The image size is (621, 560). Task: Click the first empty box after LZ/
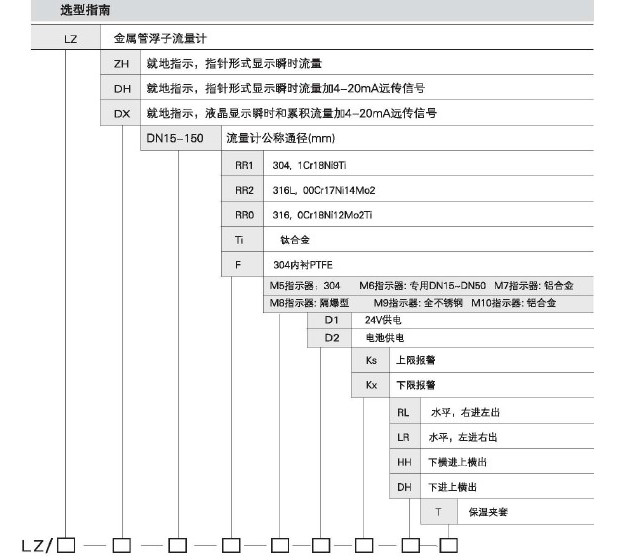click(67, 545)
